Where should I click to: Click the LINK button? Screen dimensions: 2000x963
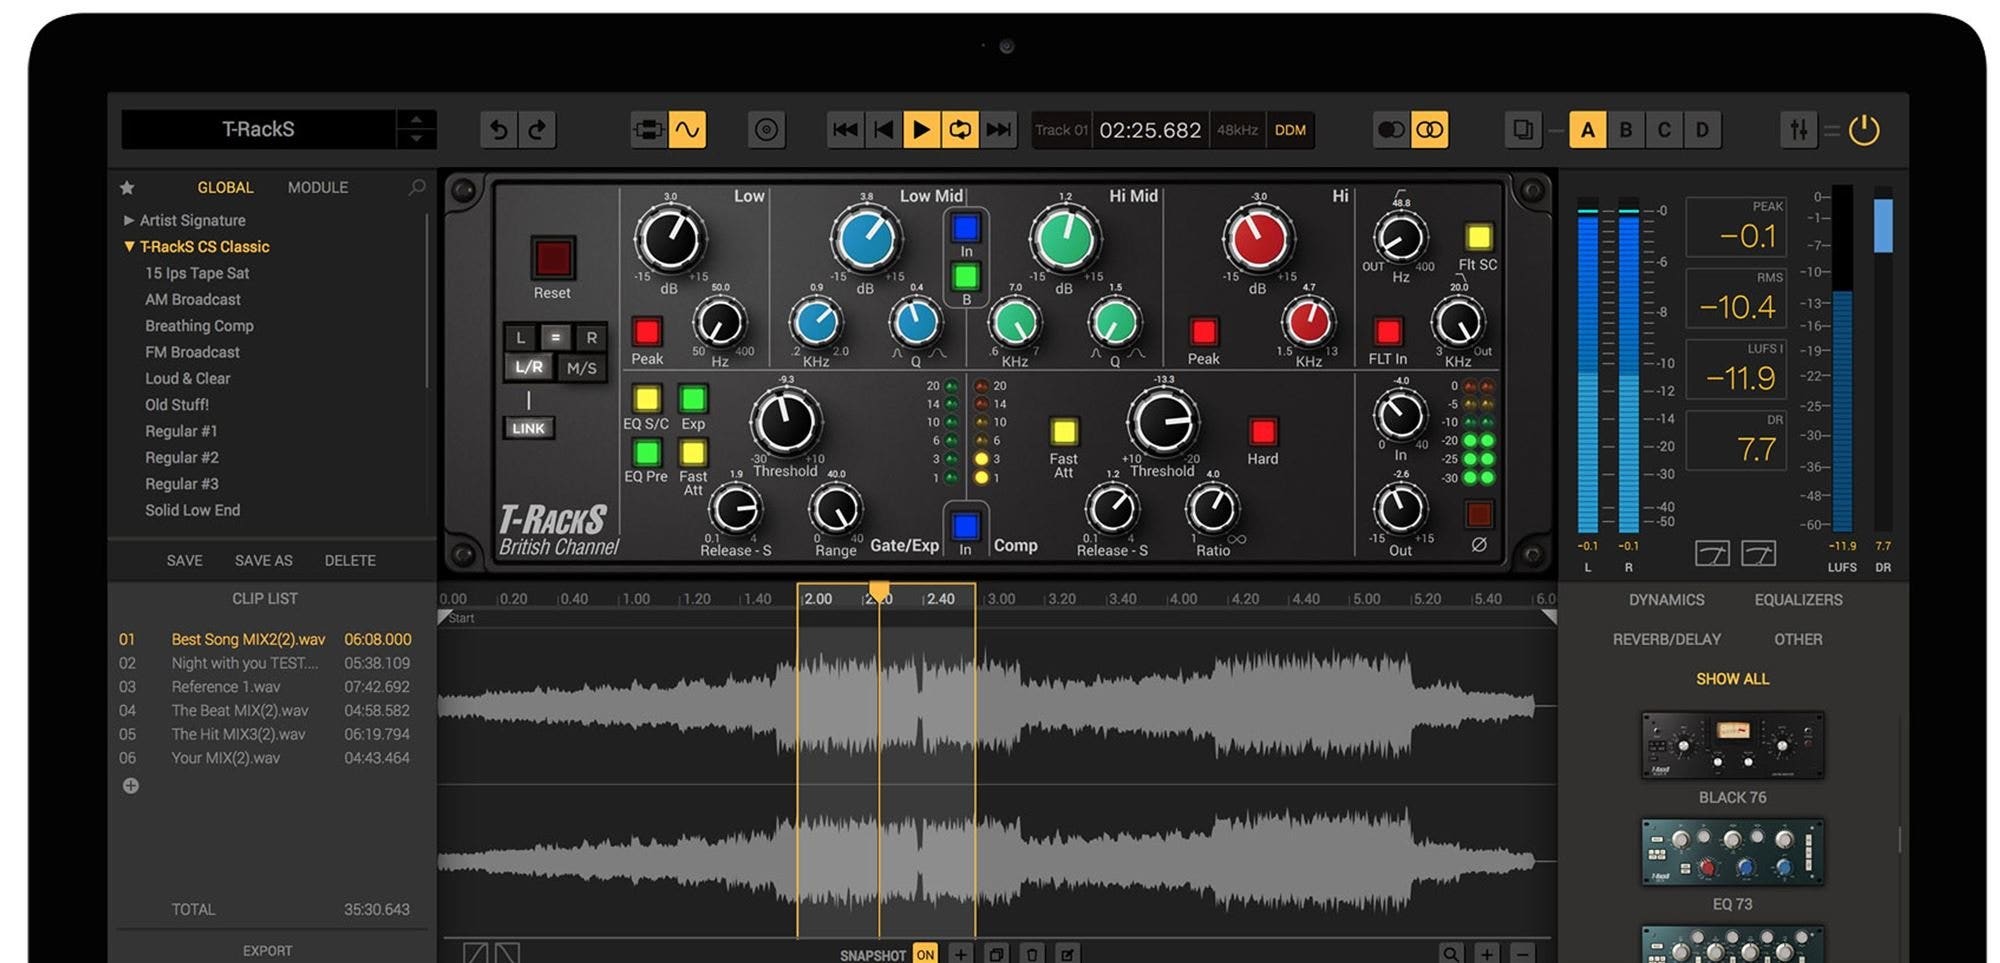[x=528, y=428]
